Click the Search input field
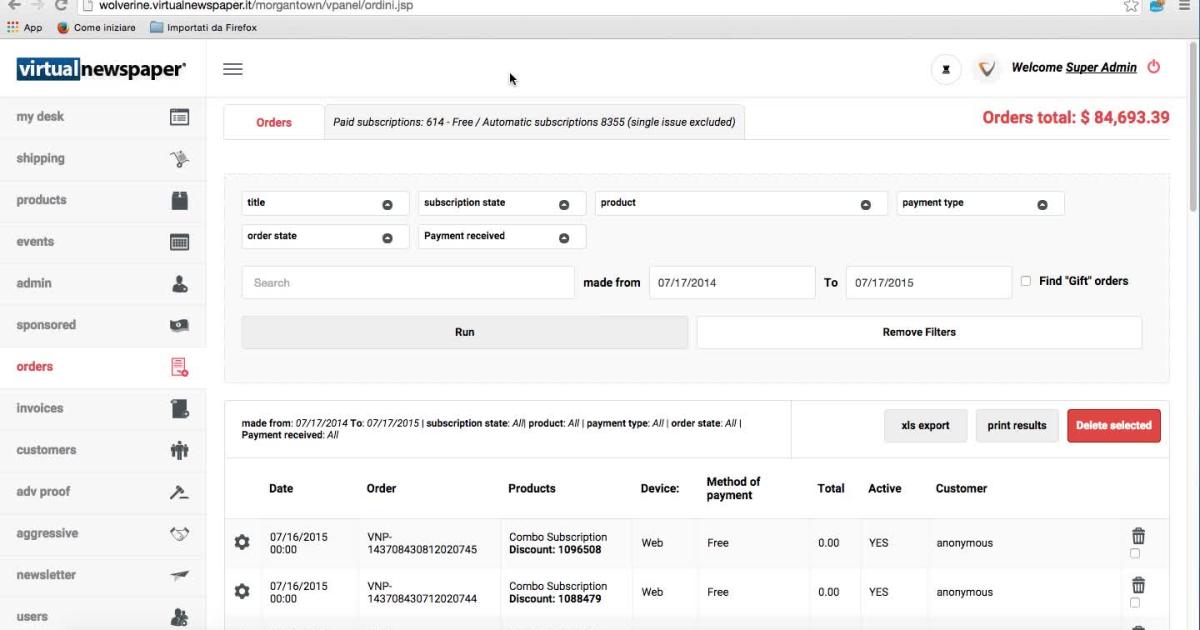The image size is (1200, 630). 408,283
